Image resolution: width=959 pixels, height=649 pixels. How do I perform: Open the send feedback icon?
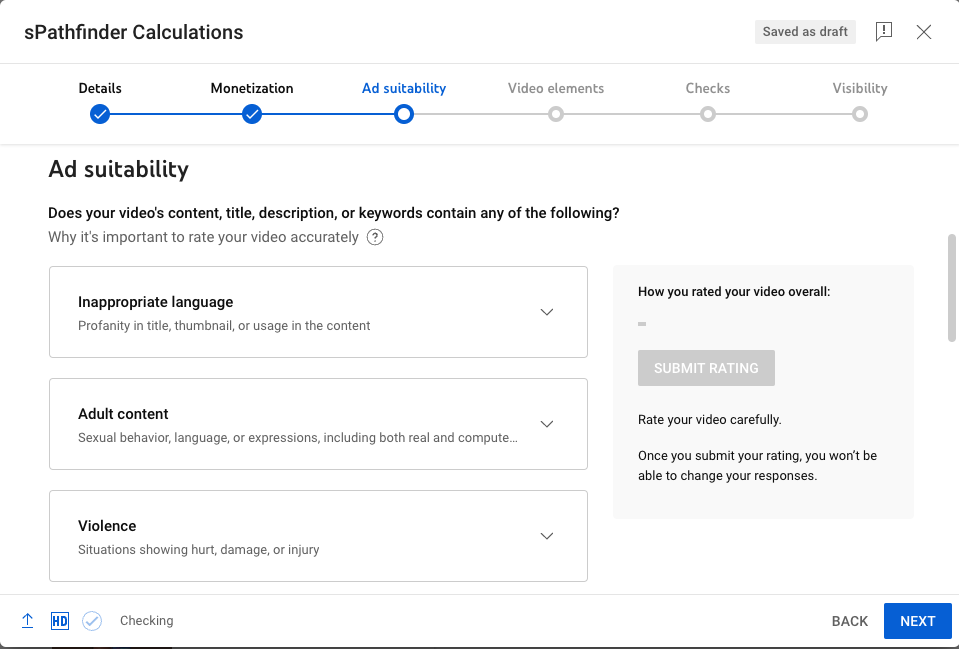tap(884, 32)
